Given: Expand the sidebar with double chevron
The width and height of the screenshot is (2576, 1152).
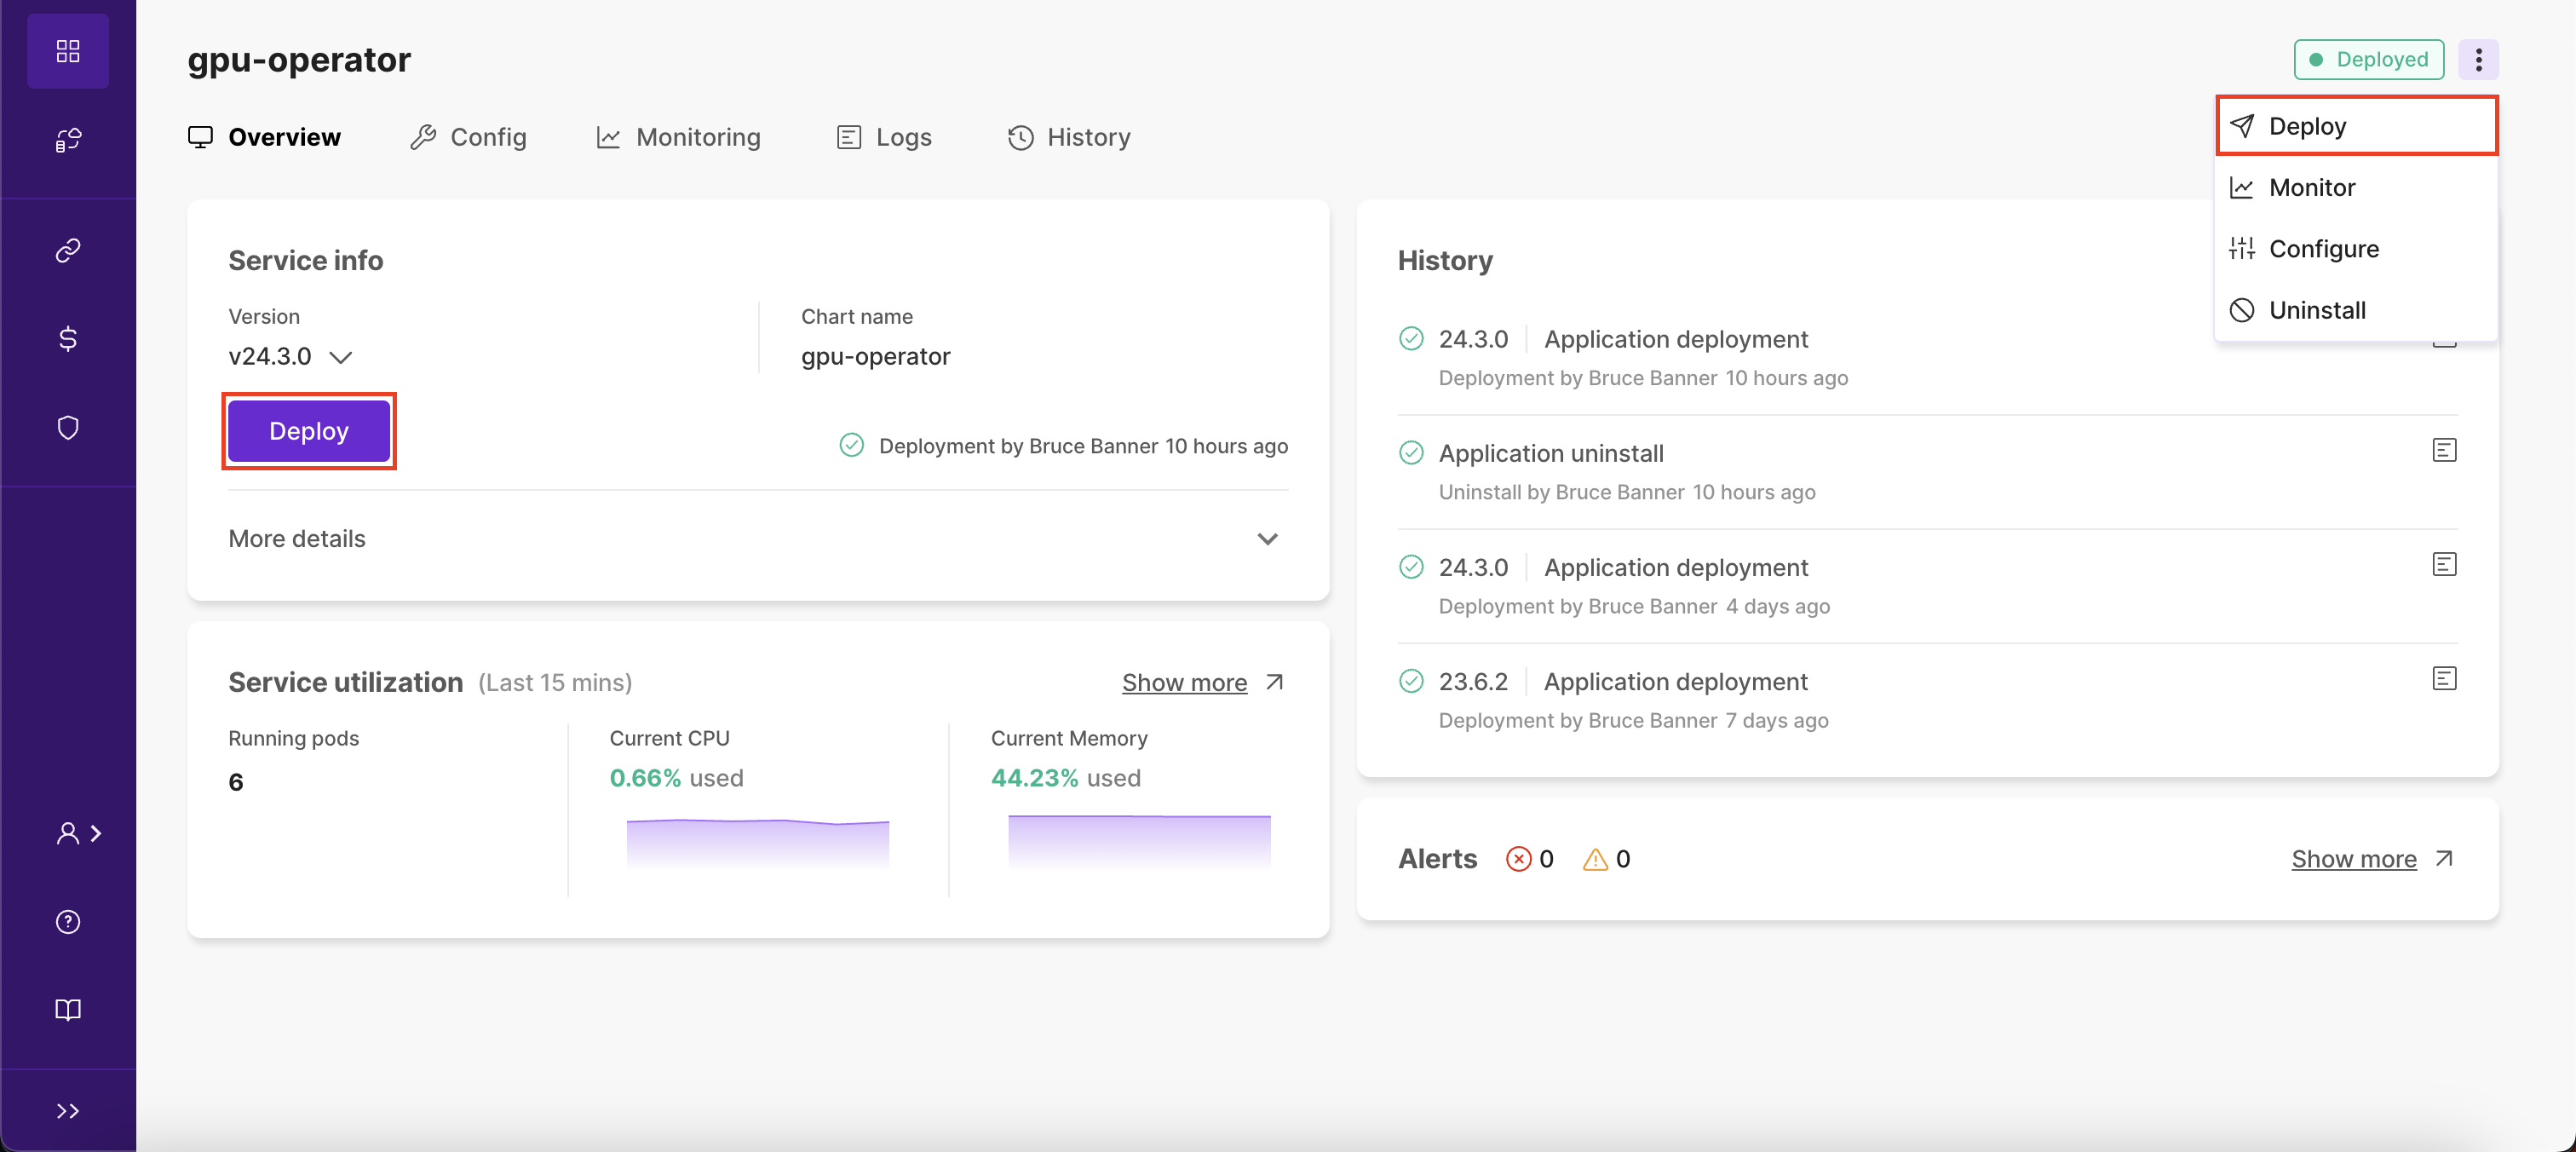Looking at the screenshot, I should (x=68, y=1111).
